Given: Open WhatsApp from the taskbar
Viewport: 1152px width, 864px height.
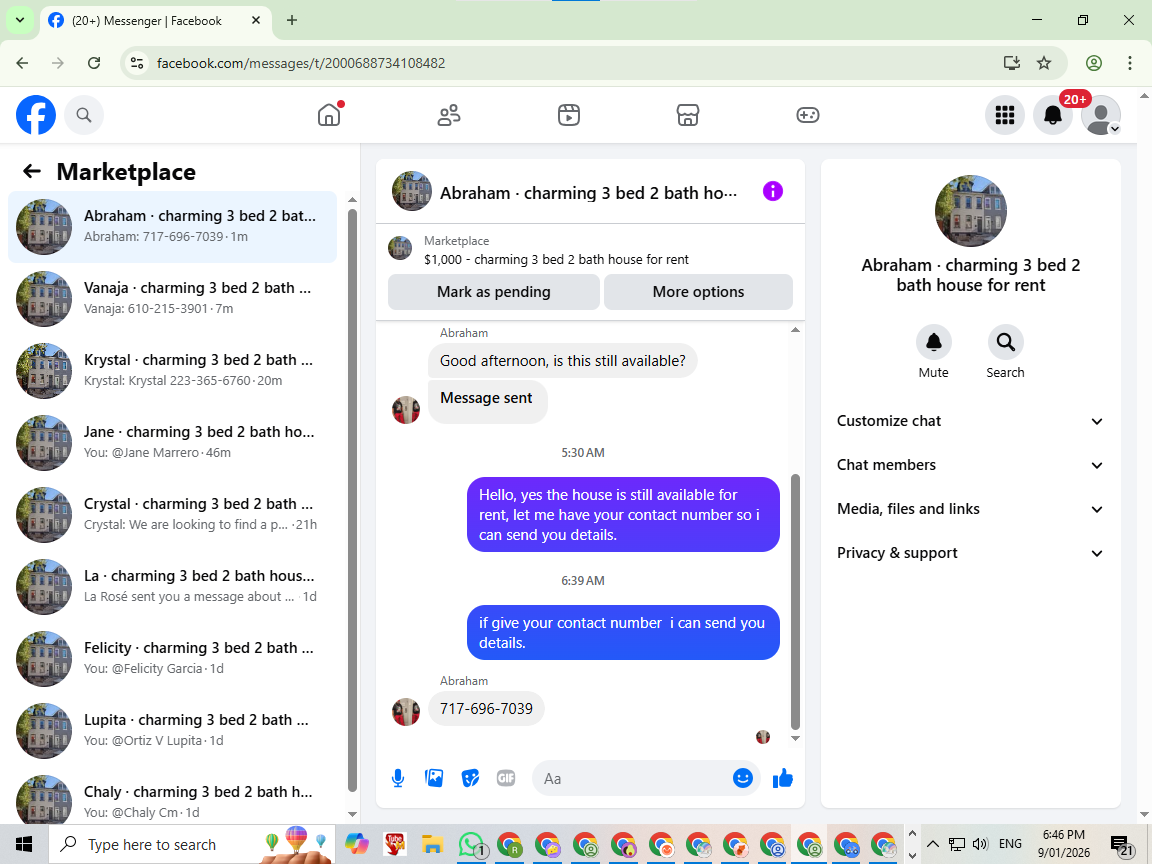Looking at the screenshot, I should point(471,844).
